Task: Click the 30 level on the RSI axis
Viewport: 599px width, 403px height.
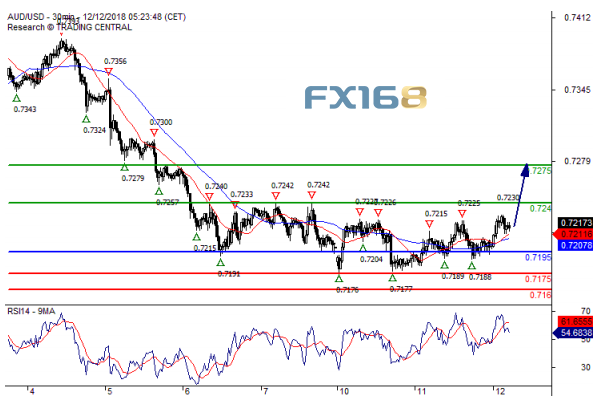Action: coord(586,367)
